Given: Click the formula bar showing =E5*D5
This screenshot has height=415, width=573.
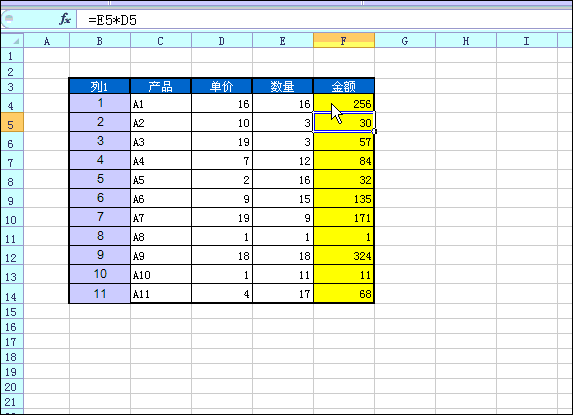Looking at the screenshot, I should (325, 19).
